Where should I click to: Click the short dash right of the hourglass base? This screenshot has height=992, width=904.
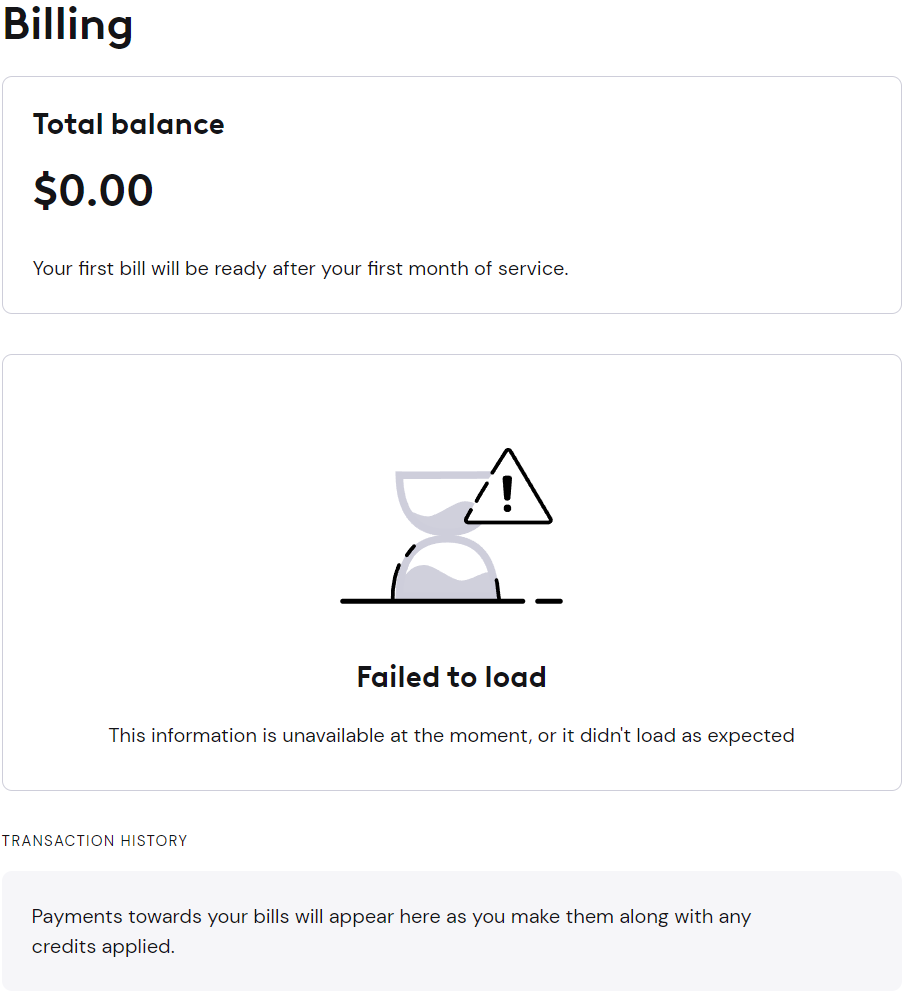pyautogui.click(x=549, y=601)
